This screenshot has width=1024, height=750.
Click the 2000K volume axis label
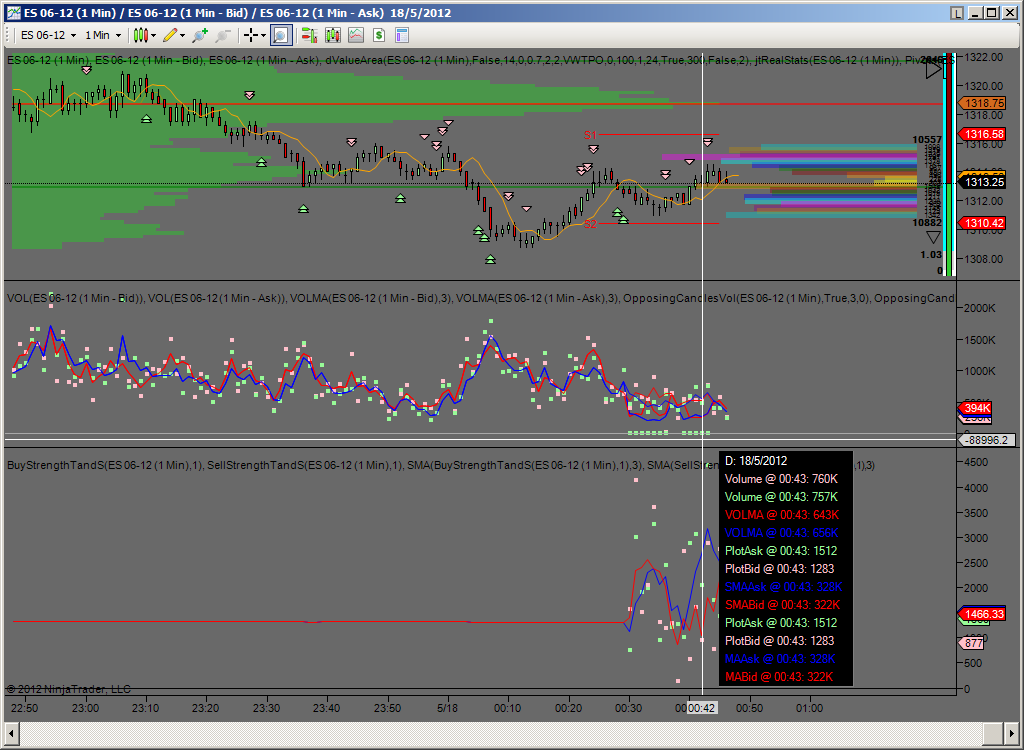point(980,308)
